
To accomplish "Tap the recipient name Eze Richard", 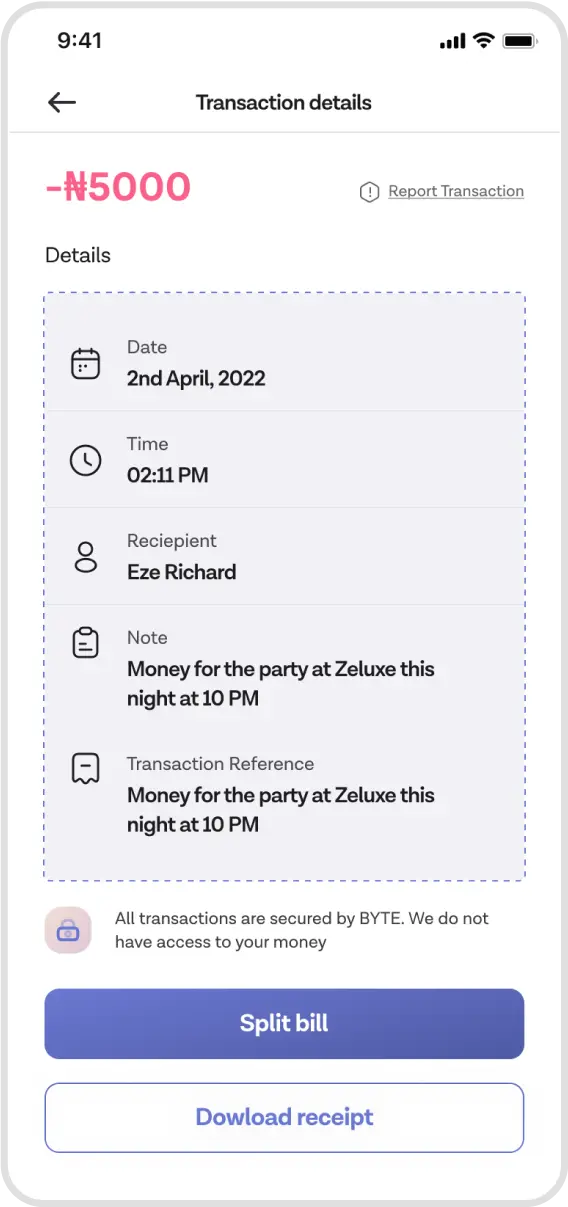I will (x=182, y=572).
